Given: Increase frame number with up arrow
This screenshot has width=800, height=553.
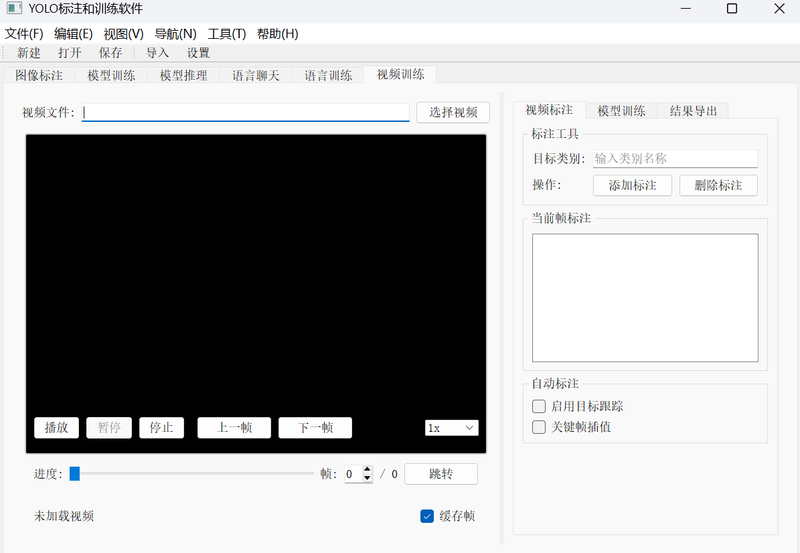Looking at the screenshot, I should (367, 469).
